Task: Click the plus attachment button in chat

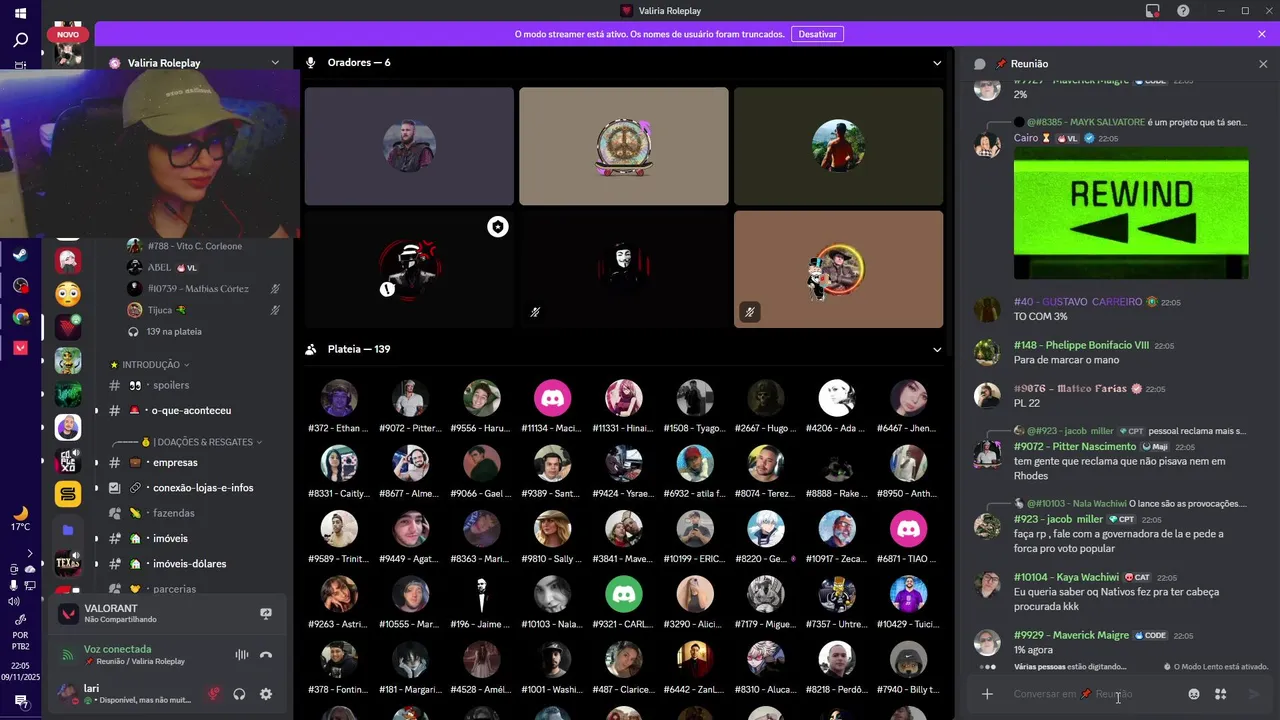Action: (987, 694)
